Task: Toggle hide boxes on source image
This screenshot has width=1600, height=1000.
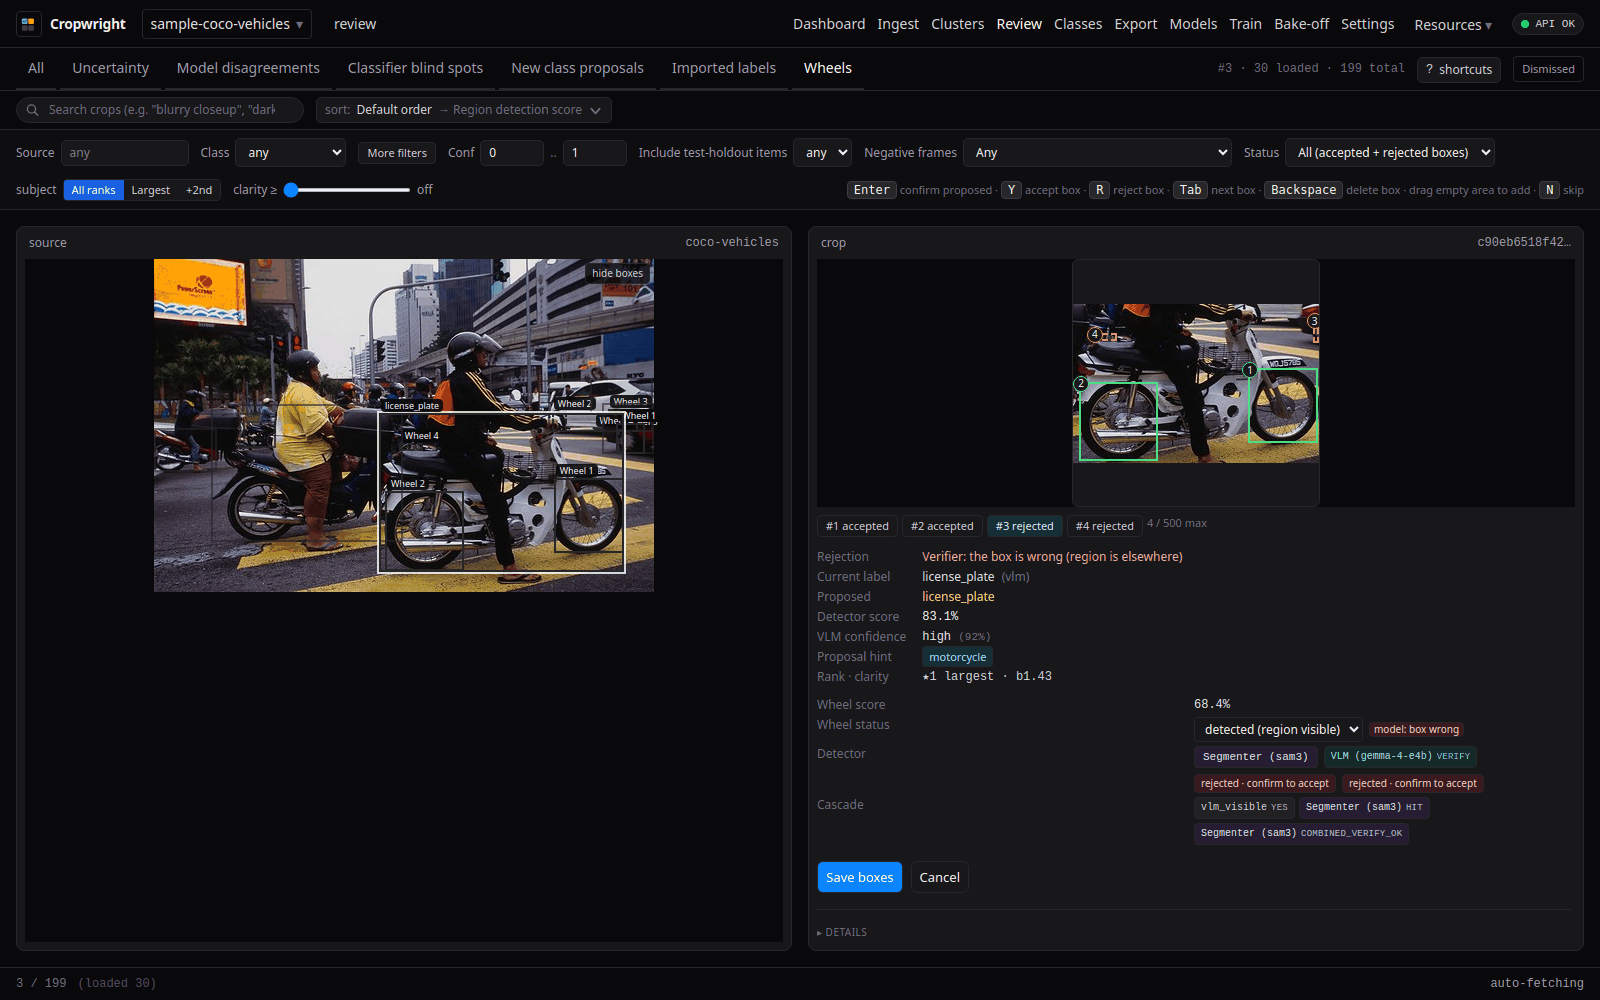Action: (x=617, y=273)
